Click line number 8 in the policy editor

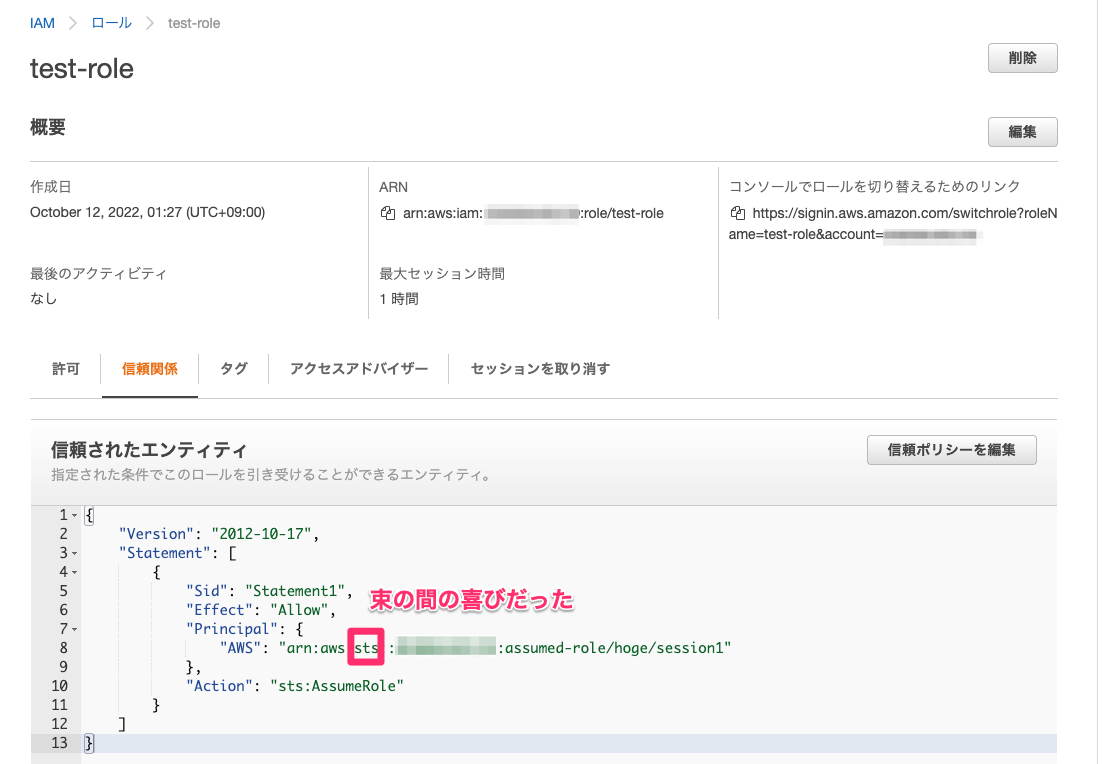click(63, 647)
